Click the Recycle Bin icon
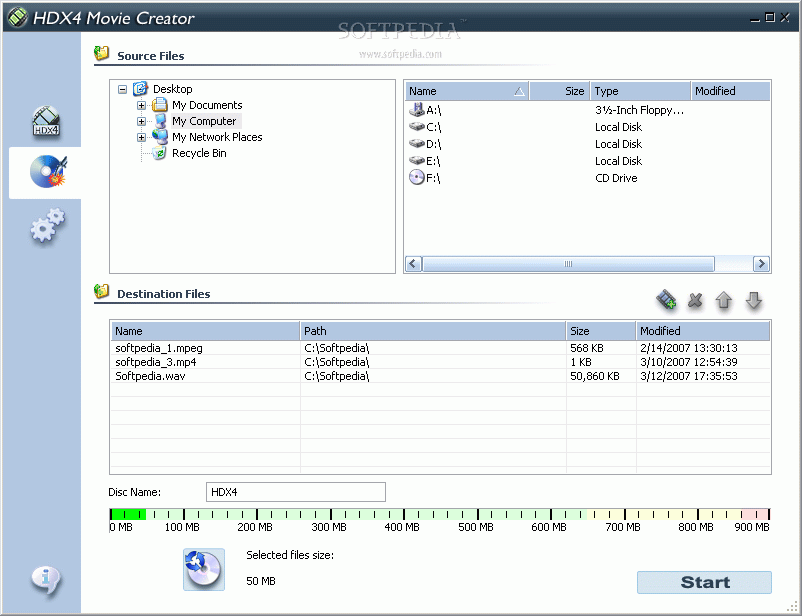802x616 pixels. 160,153
